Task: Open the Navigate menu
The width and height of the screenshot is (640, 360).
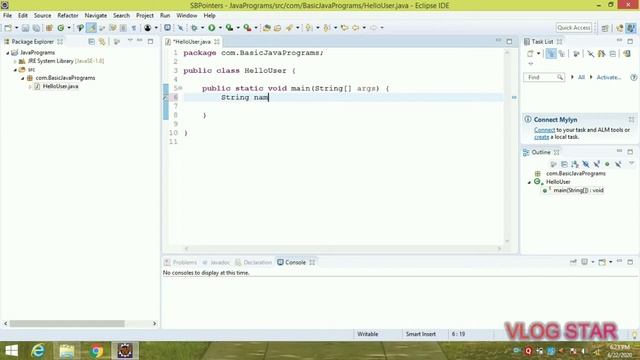Action: pyautogui.click(x=96, y=16)
